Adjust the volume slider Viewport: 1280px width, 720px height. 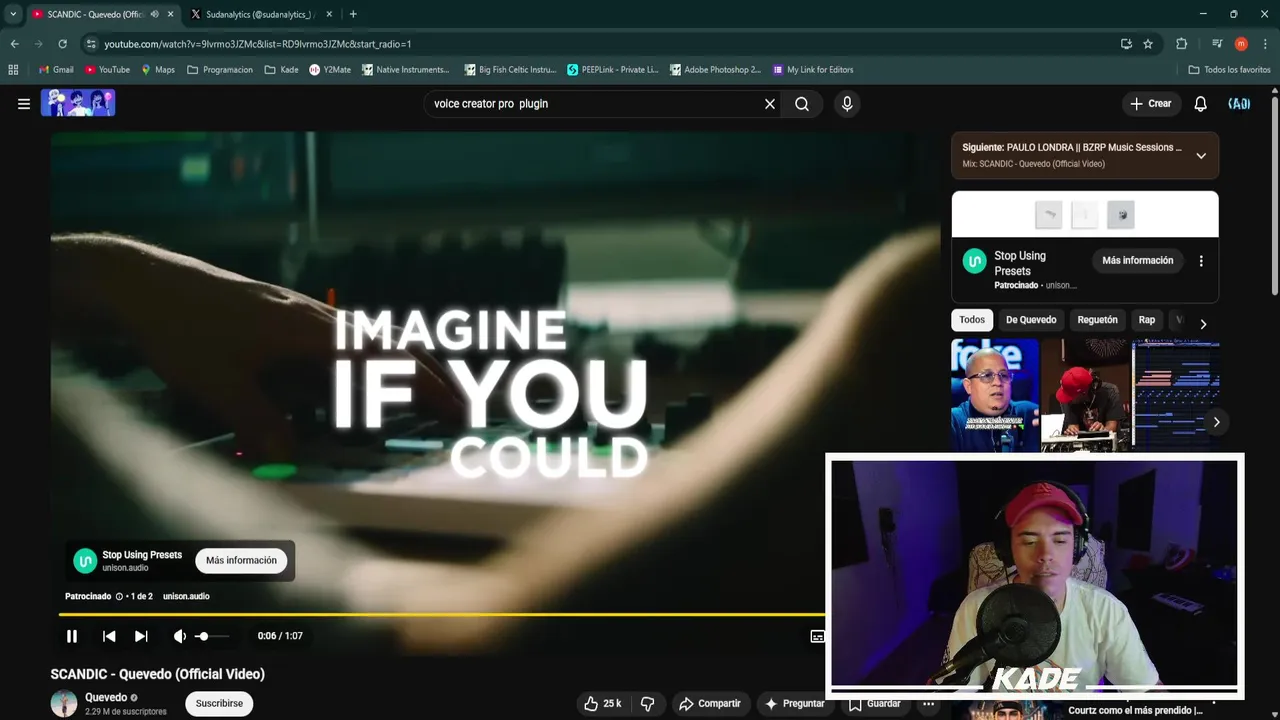(211, 636)
